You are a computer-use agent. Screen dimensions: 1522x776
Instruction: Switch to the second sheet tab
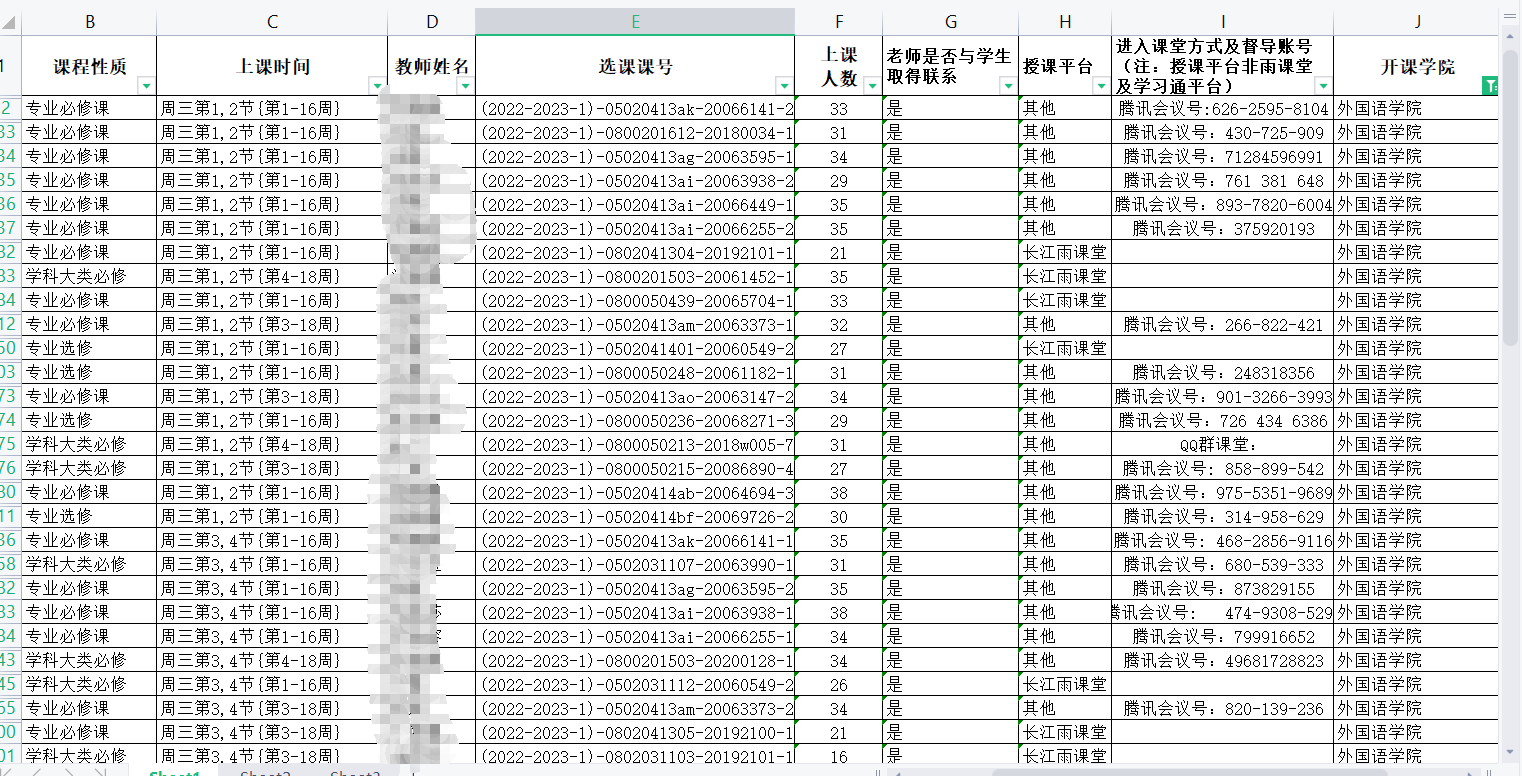point(265,774)
